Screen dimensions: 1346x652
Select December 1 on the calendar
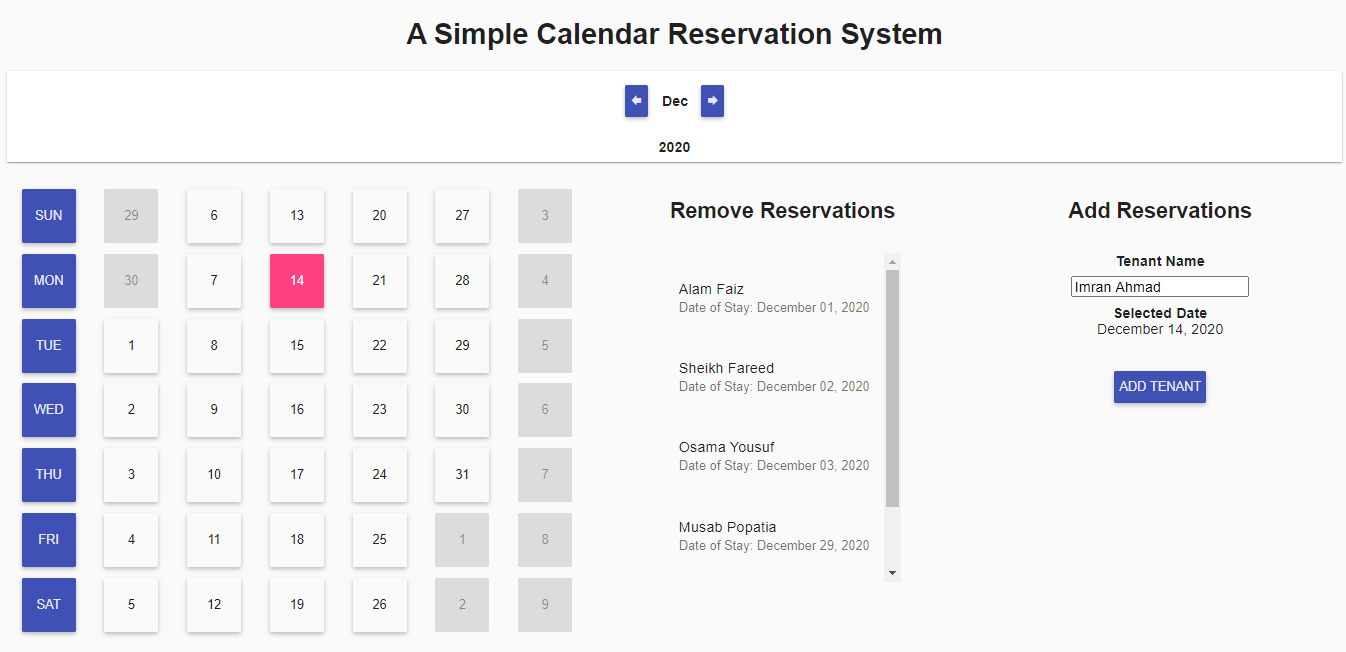130,345
